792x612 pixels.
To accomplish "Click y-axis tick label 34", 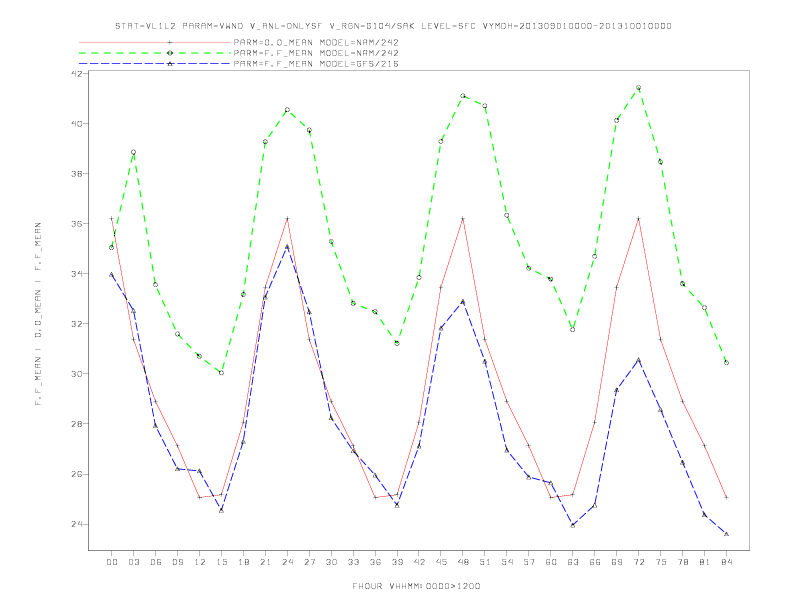I will (x=77, y=274).
